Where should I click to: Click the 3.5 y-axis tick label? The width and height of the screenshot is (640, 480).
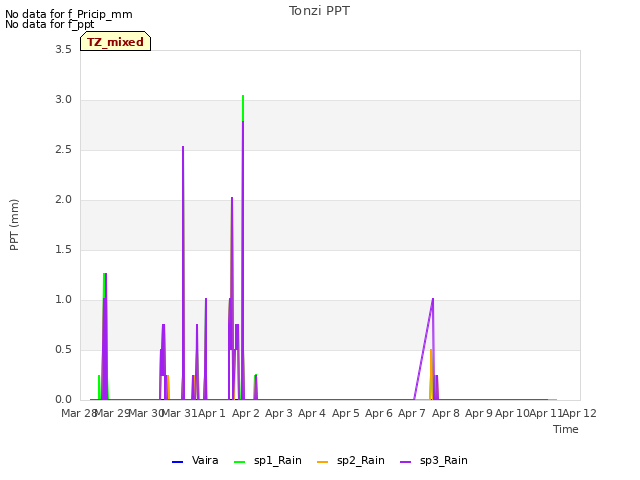click(63, 50)
